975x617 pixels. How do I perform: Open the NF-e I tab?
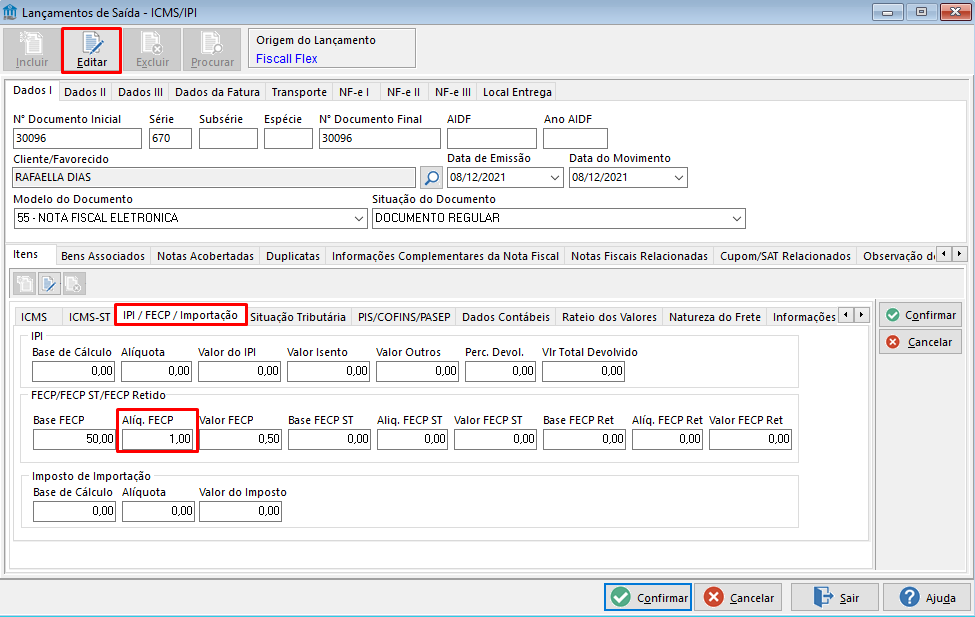[354, 92]
